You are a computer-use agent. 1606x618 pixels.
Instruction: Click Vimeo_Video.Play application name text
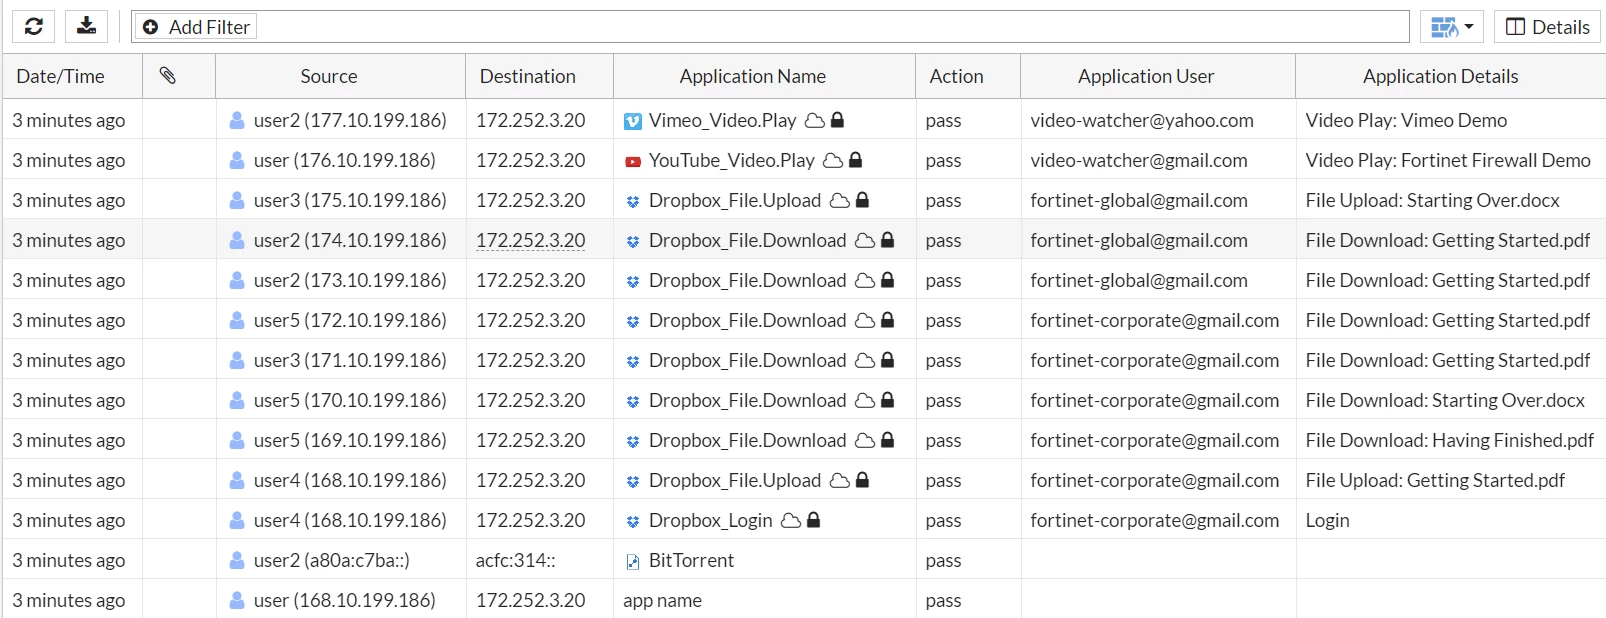tap(723, 120)
